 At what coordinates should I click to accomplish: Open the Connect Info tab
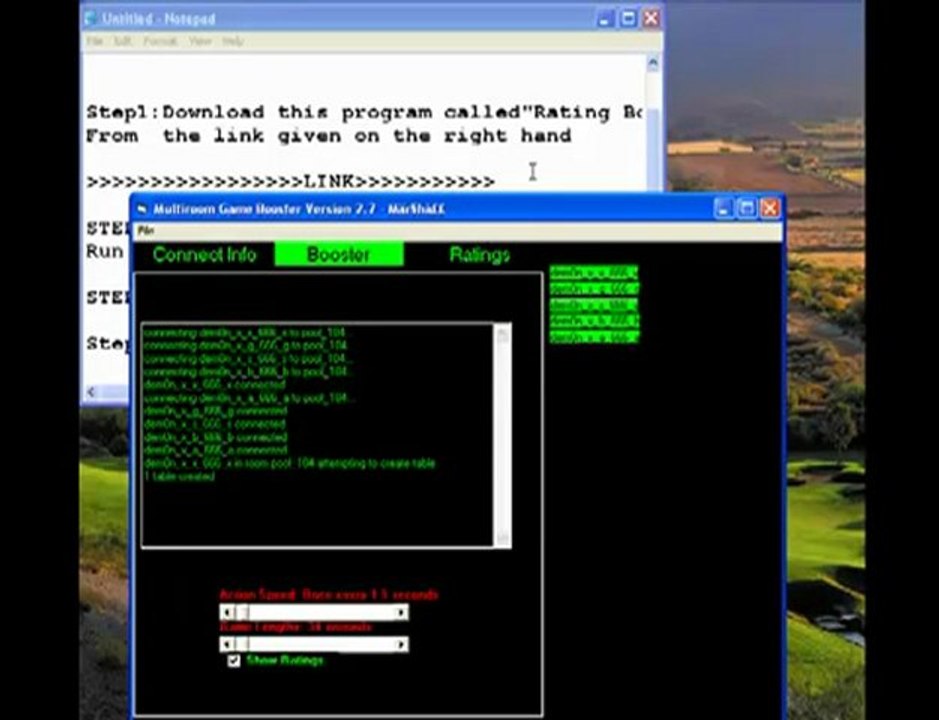point(204,255)
